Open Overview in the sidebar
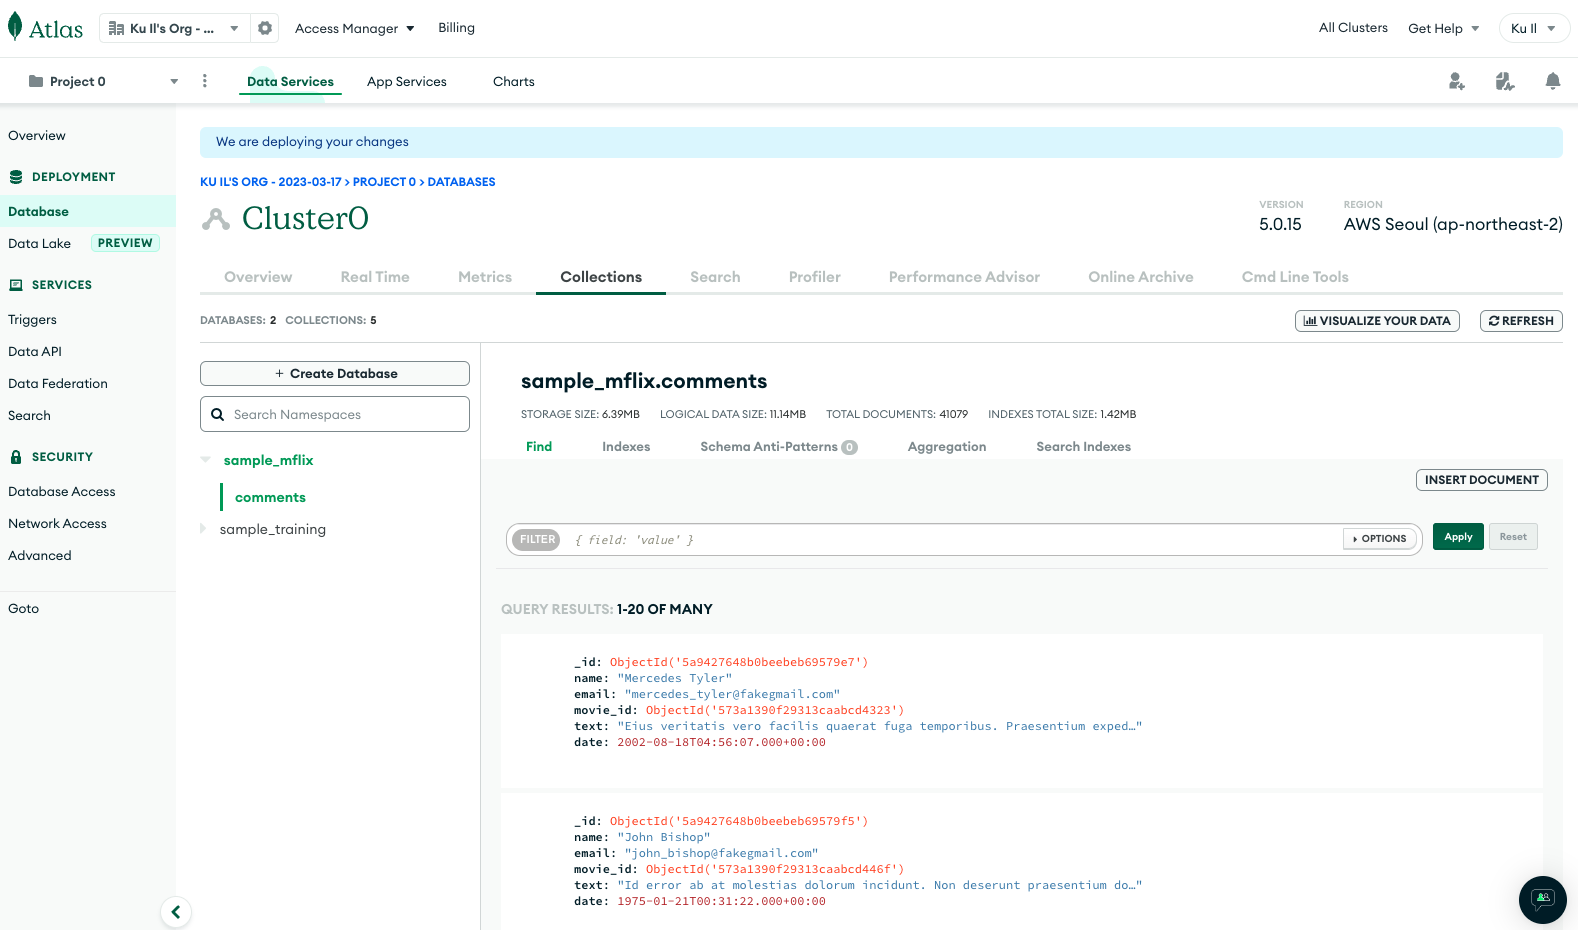Viewport: 1578px width, 930px height. click(x=37, y=136)
